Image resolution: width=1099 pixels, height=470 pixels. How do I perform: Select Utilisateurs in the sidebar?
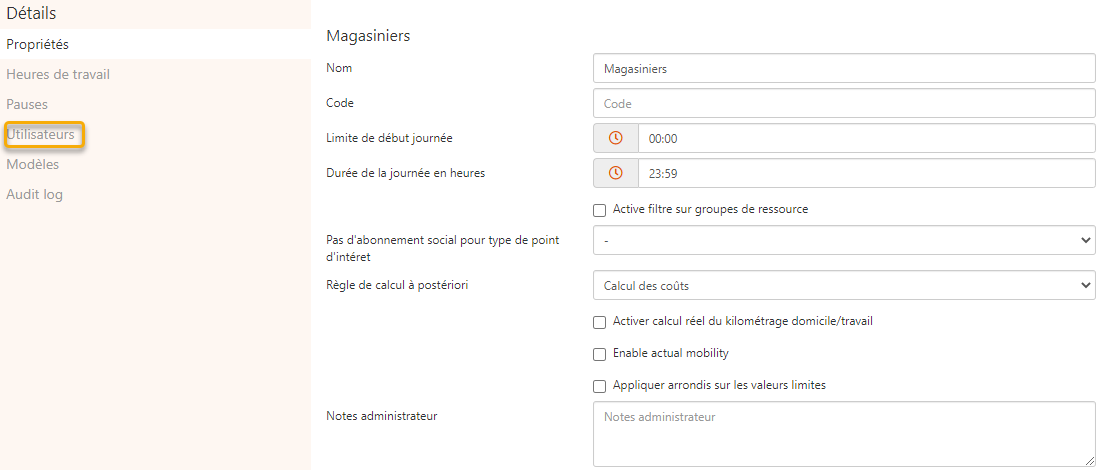point(41,134)
